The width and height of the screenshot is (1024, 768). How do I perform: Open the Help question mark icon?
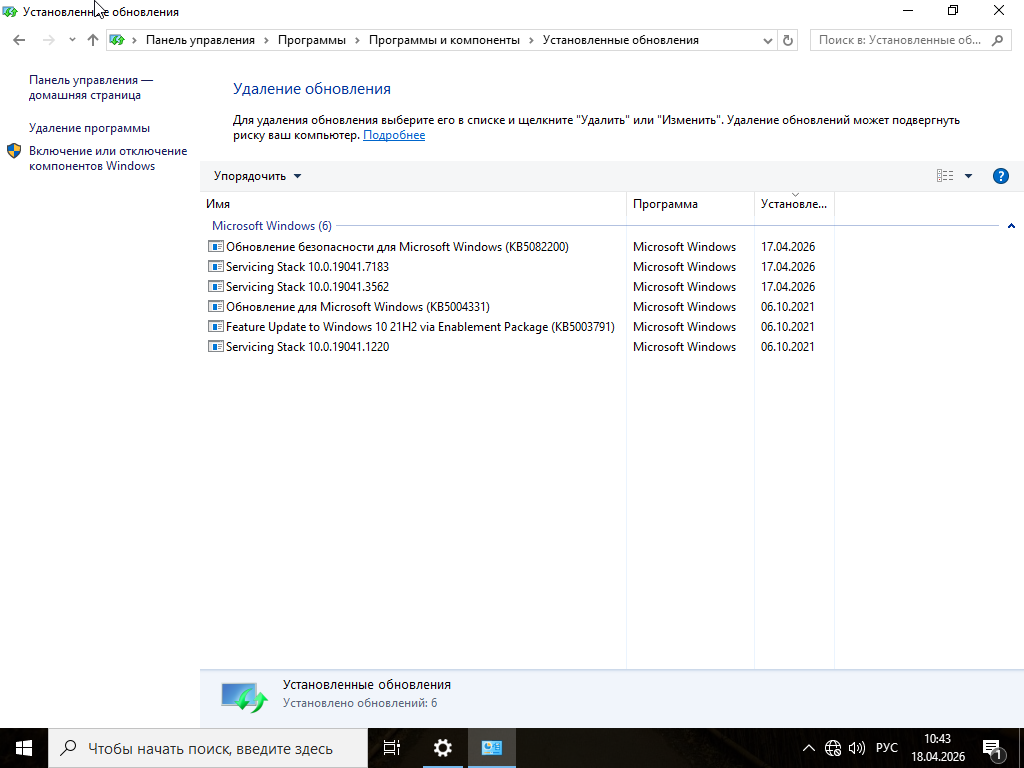tap(1000, 176)
